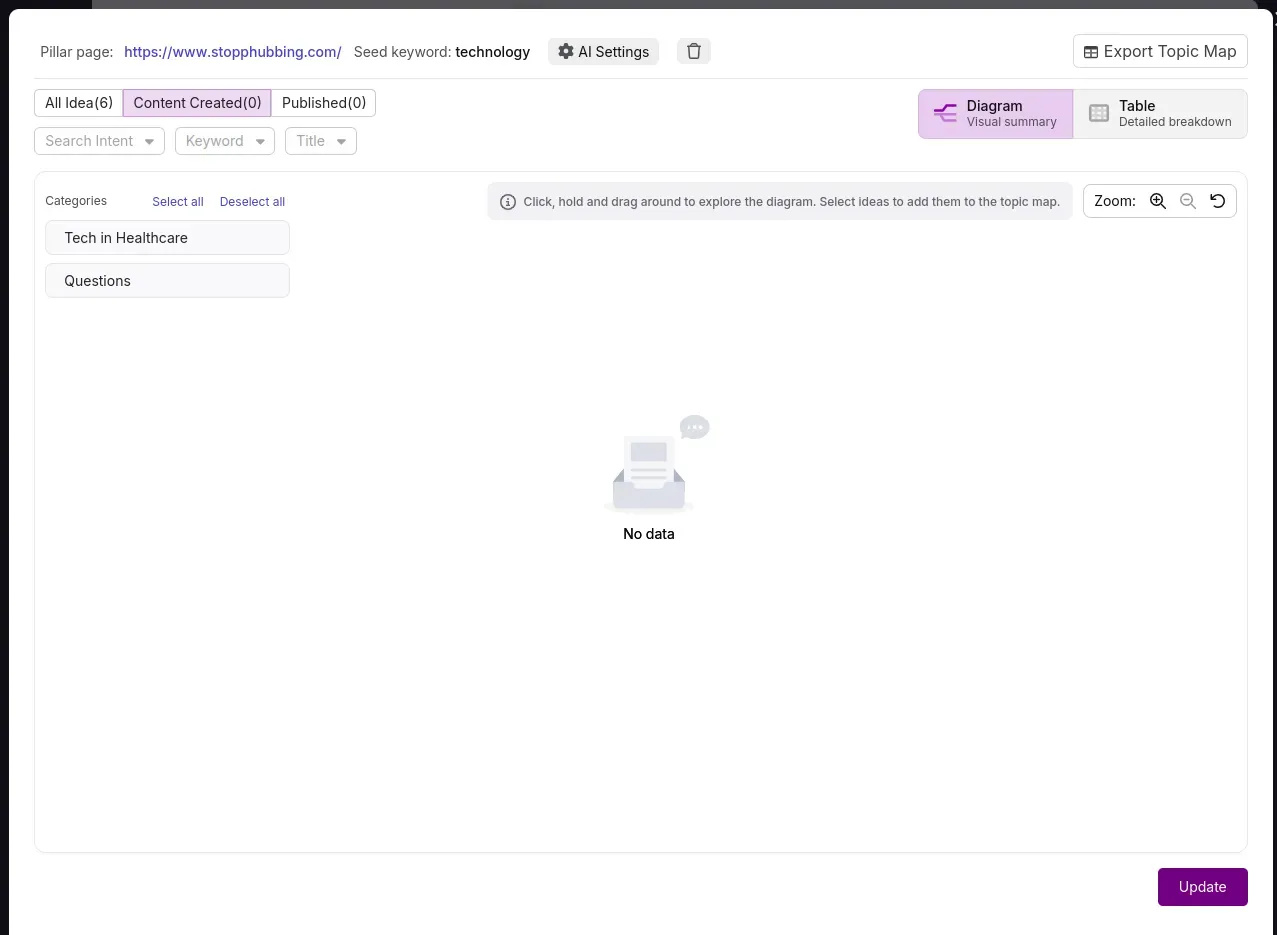Open AI Settings with the gear icon
The image size is (1277, 935).
pos(603,52)
